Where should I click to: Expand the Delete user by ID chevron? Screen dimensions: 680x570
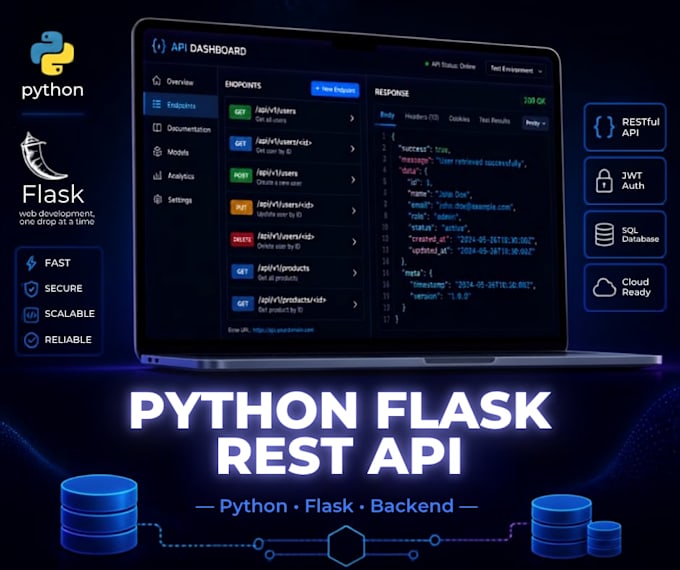click(x=354, y=242)
